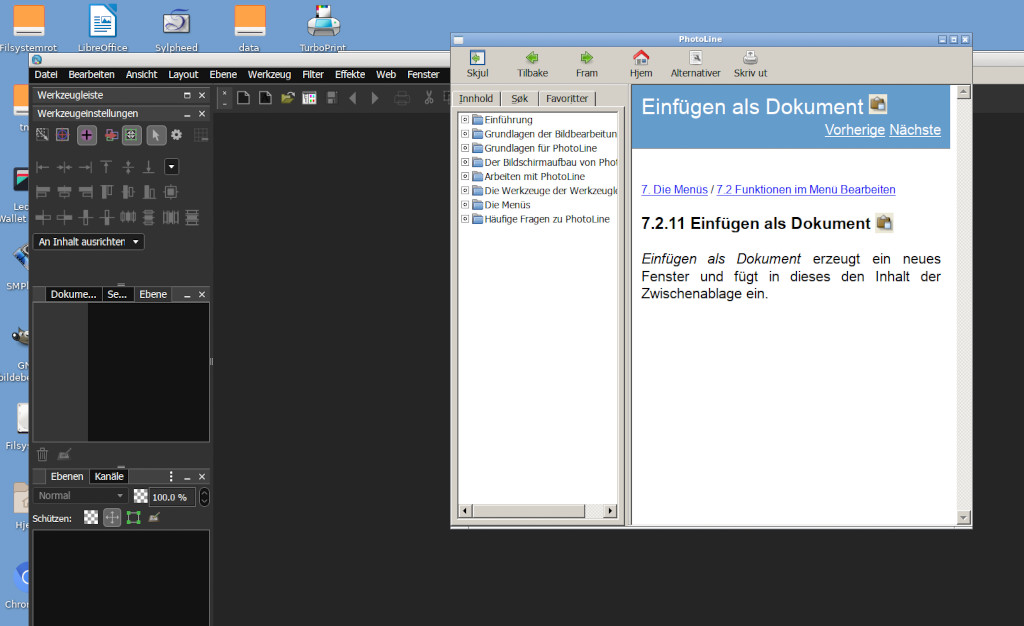Click the next right triangle in toolbar
1024x626 pixels.
point(375,98)
